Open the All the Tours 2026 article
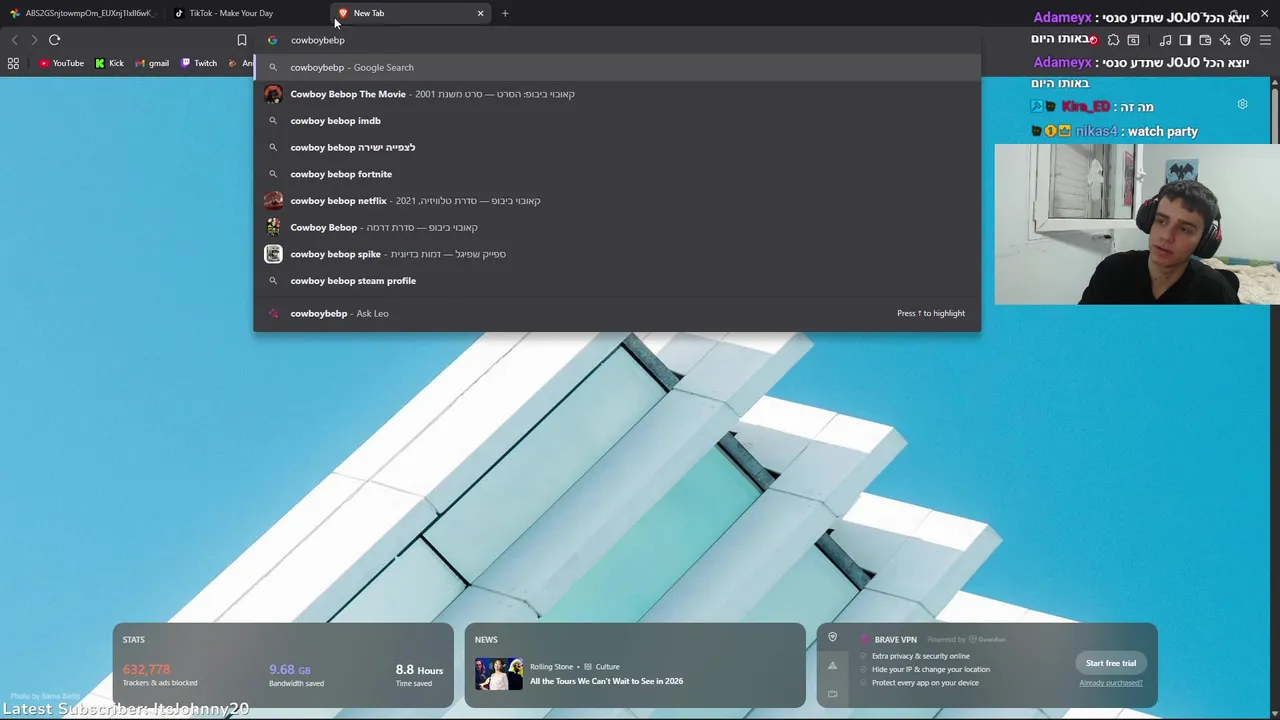This screenshot has height=720, width=1280. click(606, 681)
